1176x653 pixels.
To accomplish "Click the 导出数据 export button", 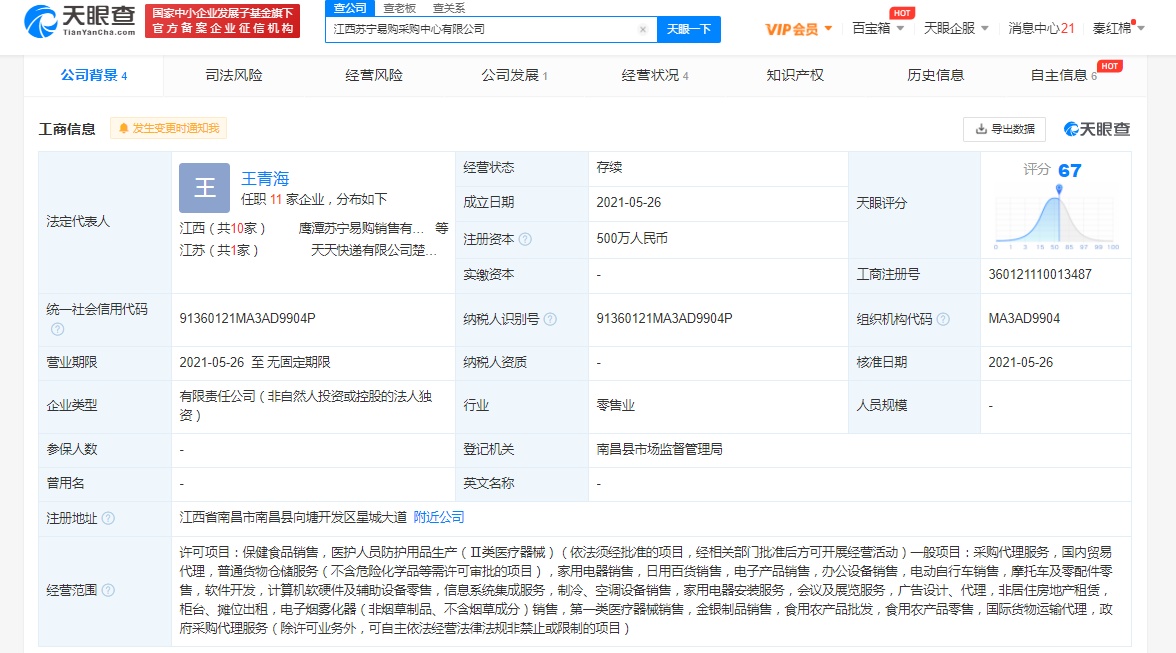I will tap(1004, 129).
